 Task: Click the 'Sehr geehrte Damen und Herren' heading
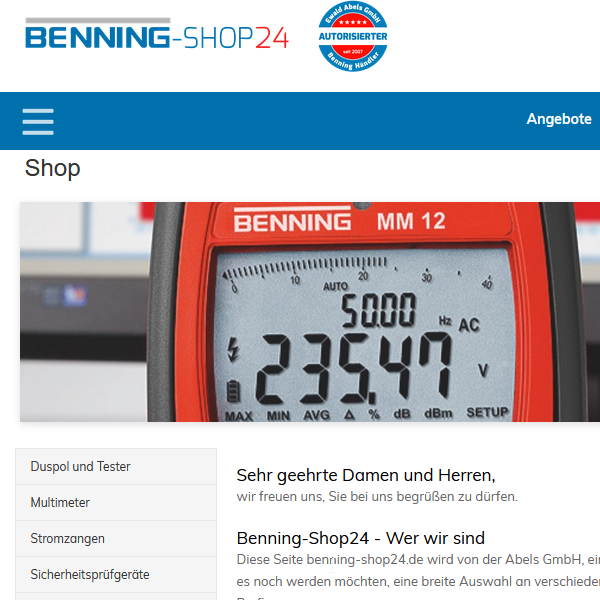(366, 475)
